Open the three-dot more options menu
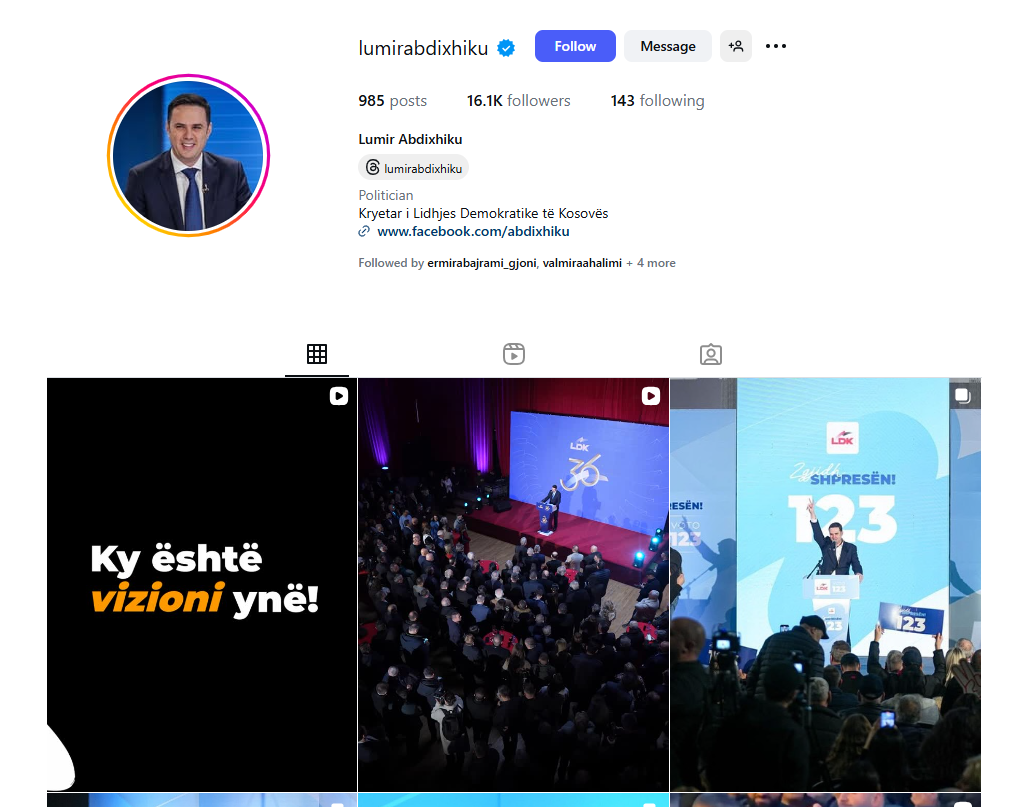Viewport: 1036px width, 807px height. (776, 46)
